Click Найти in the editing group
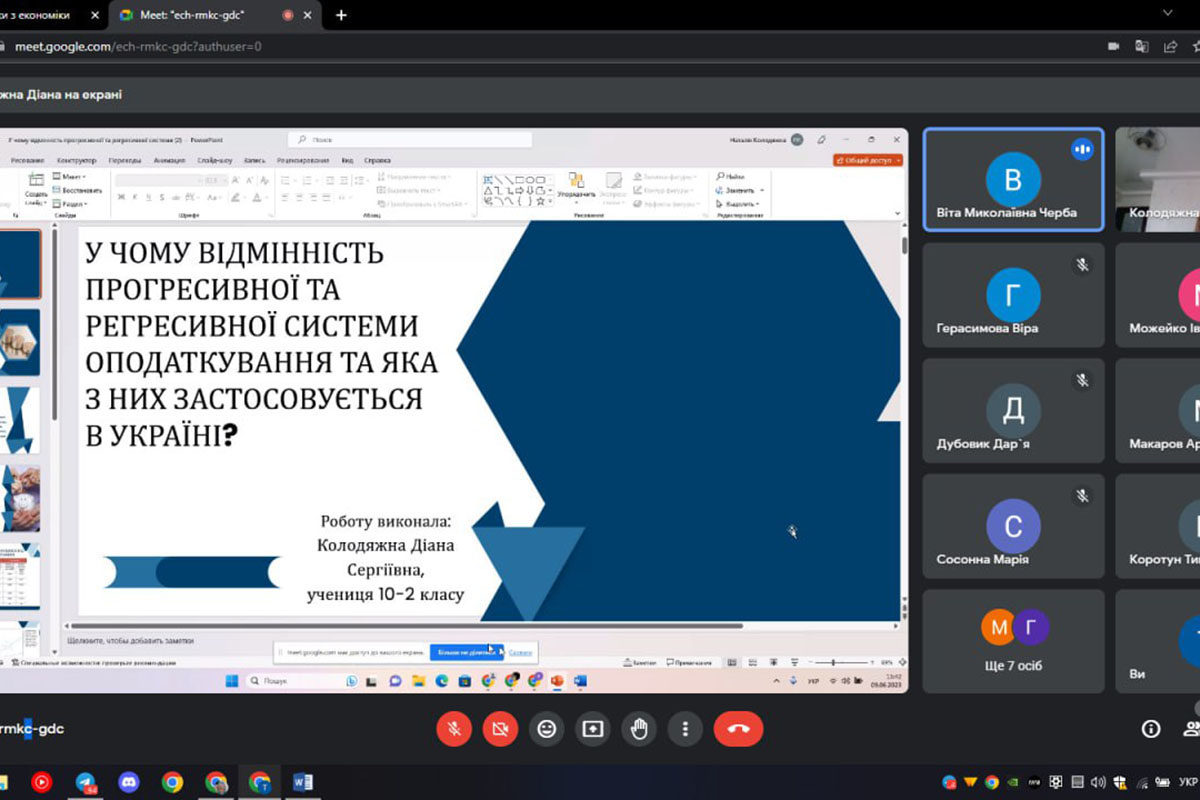Viewport: 1200px width, 800px height. coord(731,176)
